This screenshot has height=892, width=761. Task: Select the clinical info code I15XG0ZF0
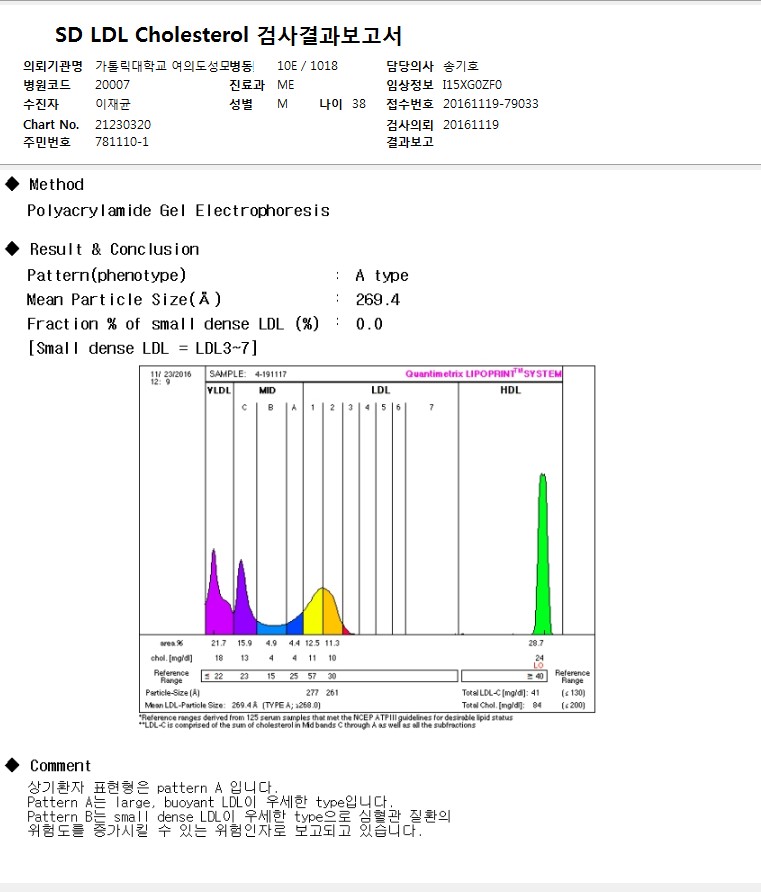coord(472,85)
